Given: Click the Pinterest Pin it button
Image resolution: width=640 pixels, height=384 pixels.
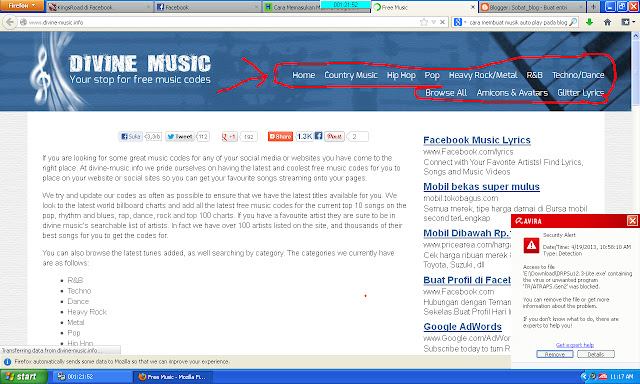Looking at the screenshot, I should tap(334, 136).
